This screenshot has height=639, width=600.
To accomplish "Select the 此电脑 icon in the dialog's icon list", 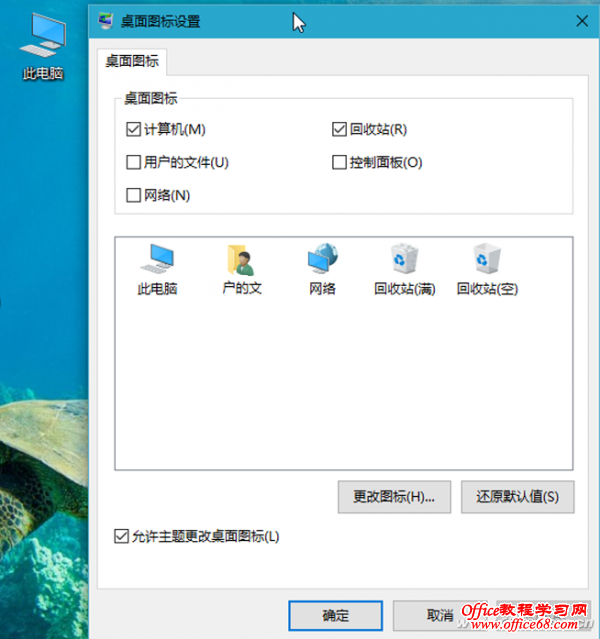I will click(157, 269).
